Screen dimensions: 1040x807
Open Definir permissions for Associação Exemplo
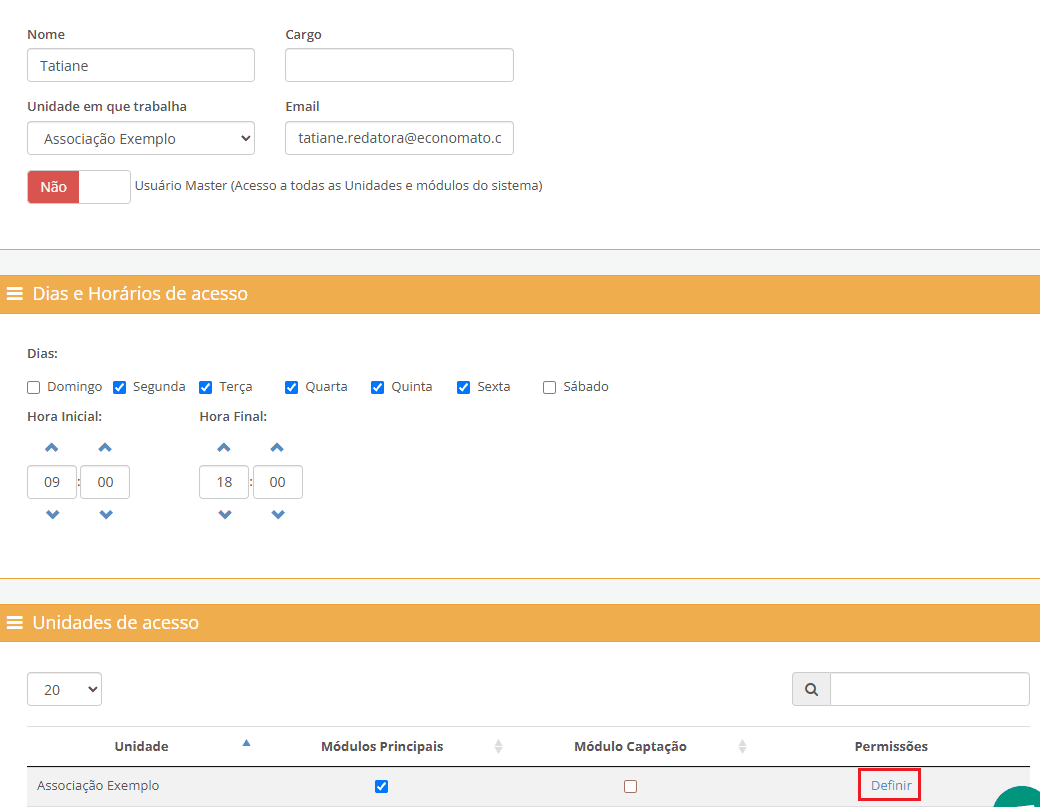point(890,785)
